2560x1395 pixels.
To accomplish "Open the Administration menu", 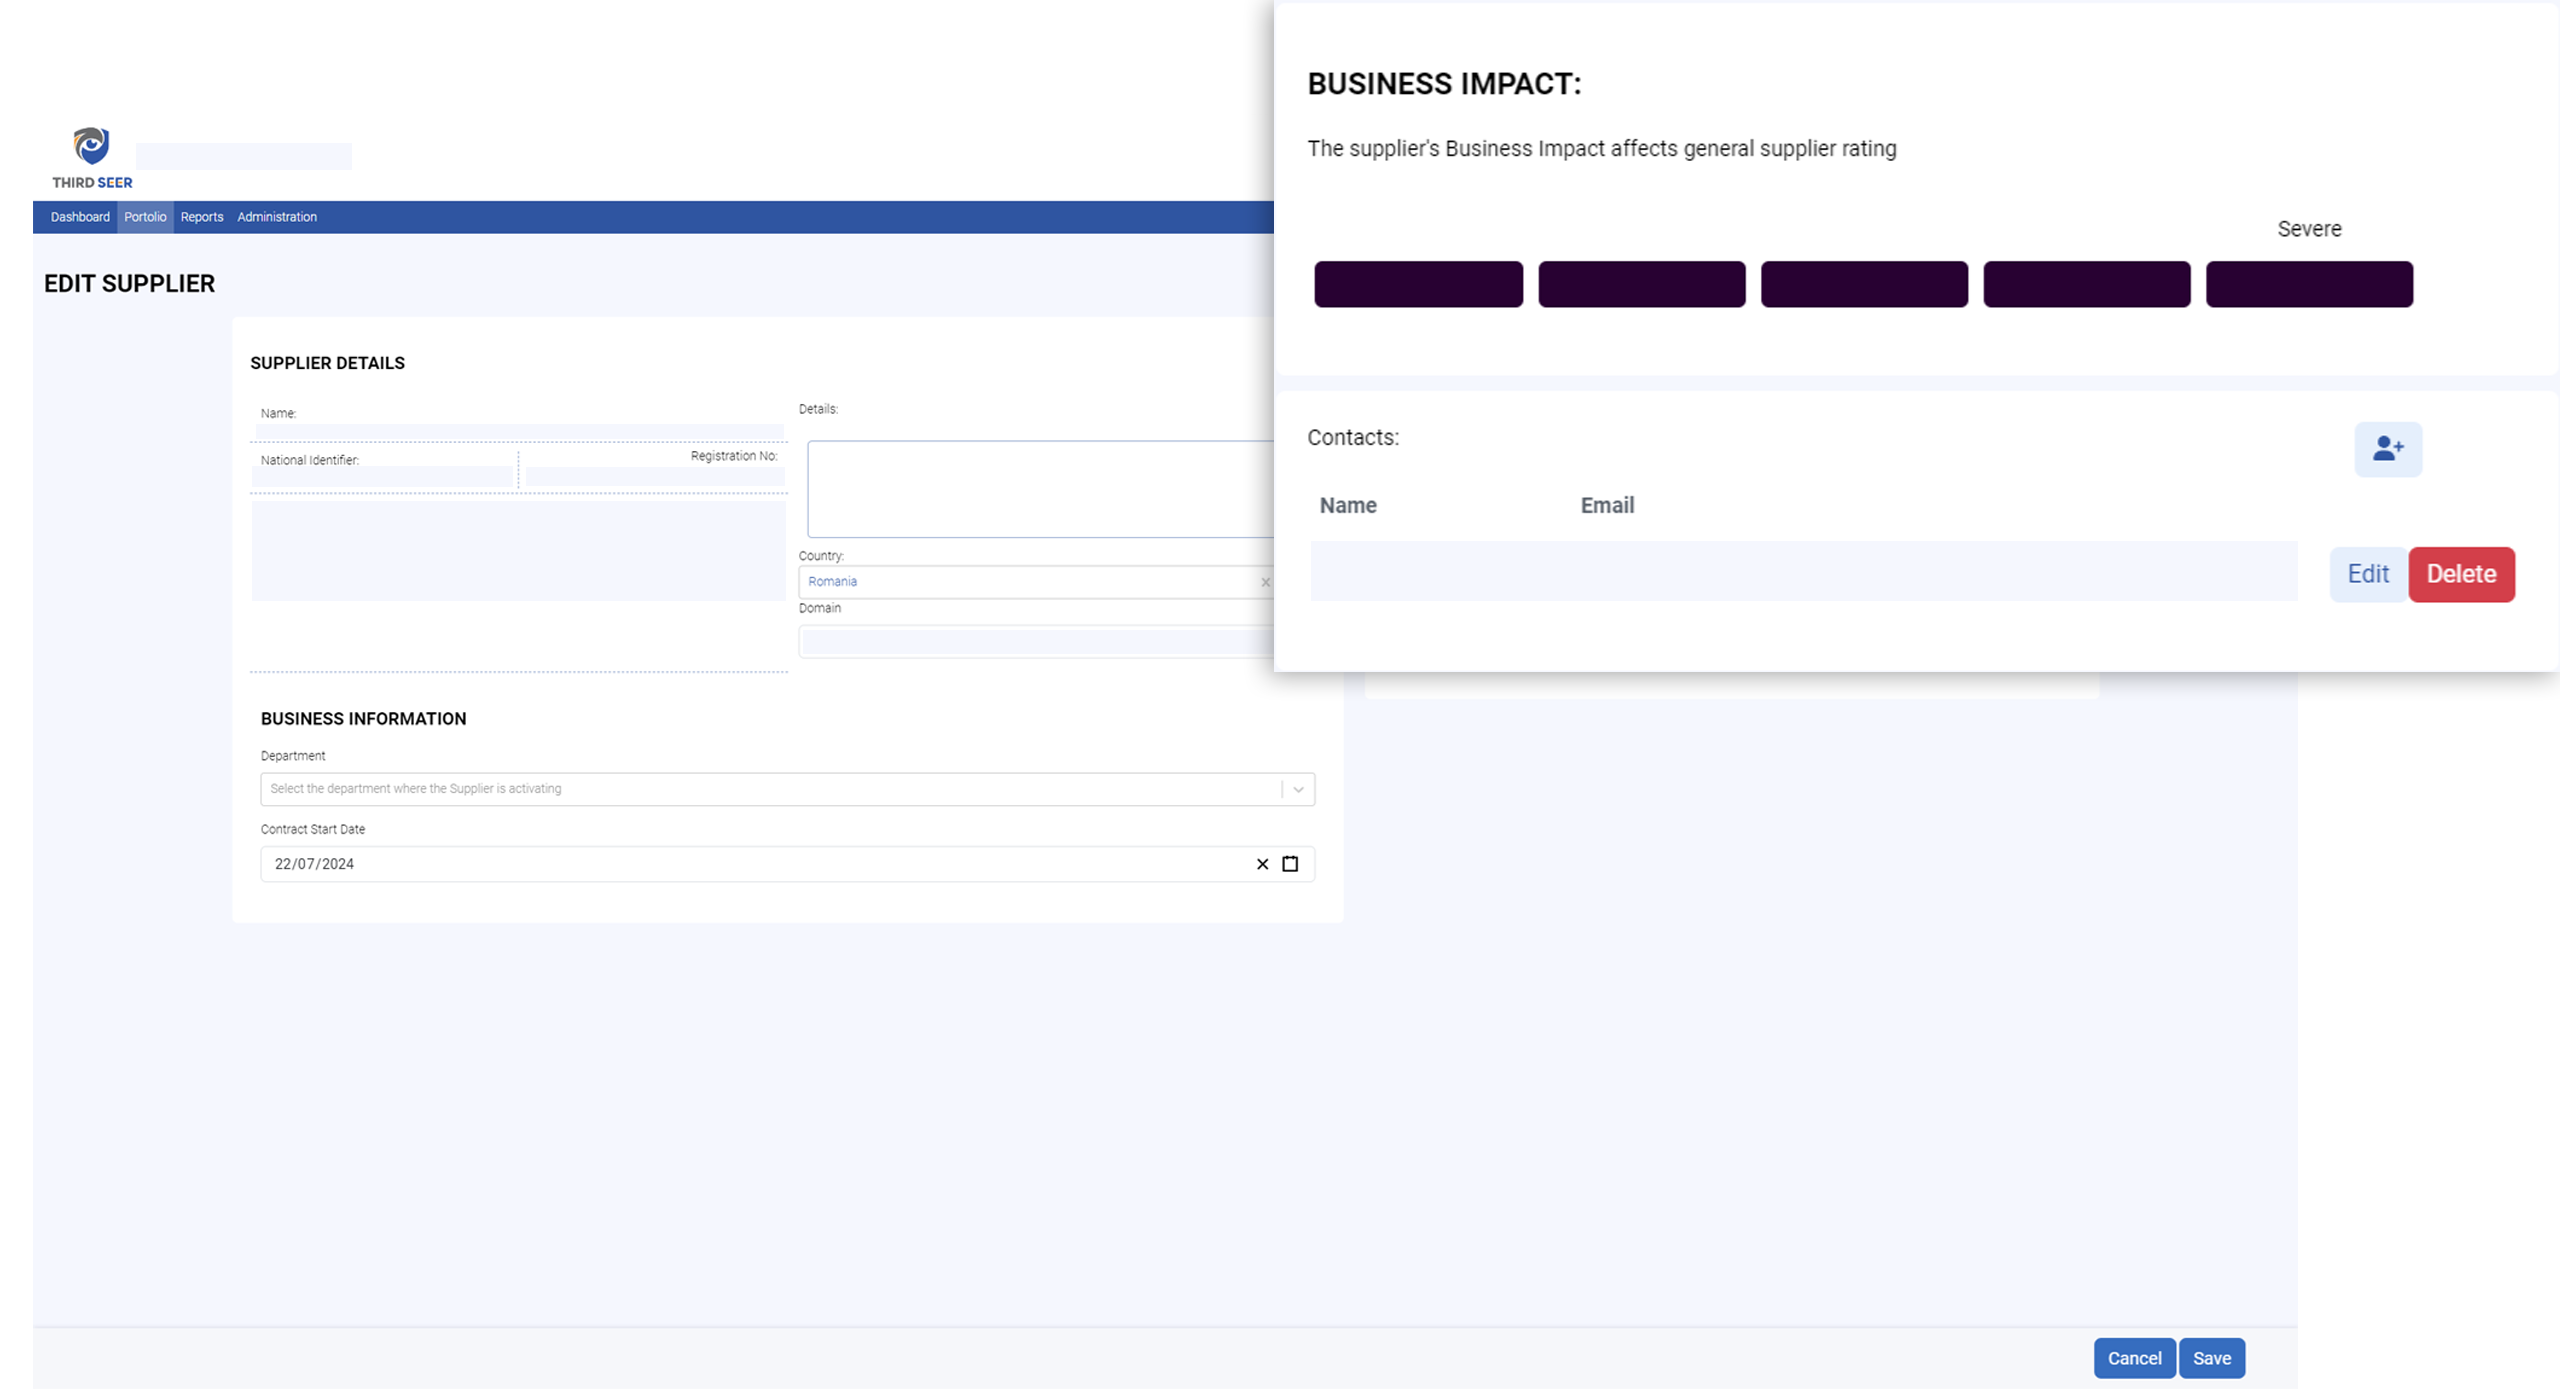I will click(x=277, y=217).
